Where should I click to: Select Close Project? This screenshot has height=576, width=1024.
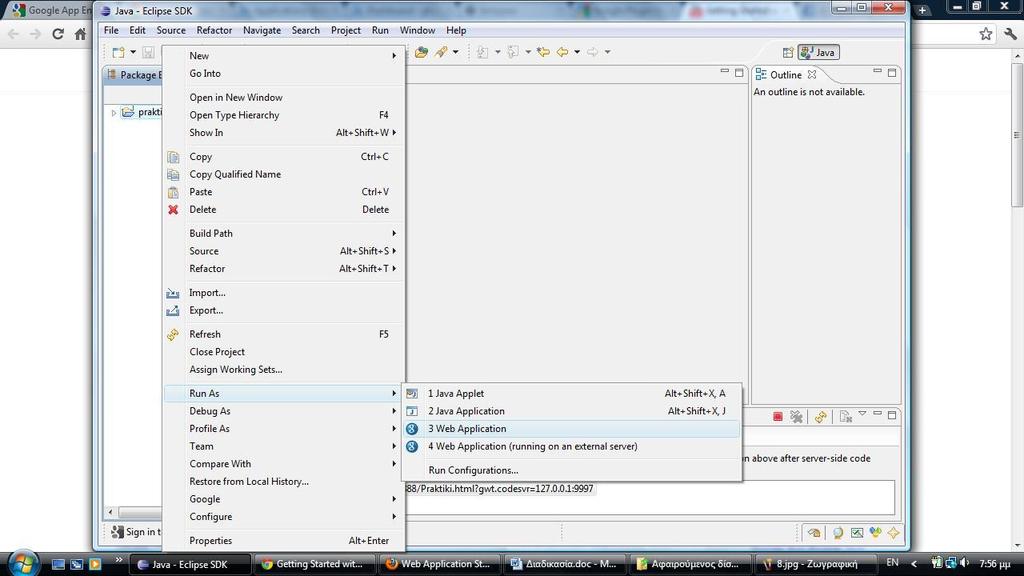(x=283, y=352)
